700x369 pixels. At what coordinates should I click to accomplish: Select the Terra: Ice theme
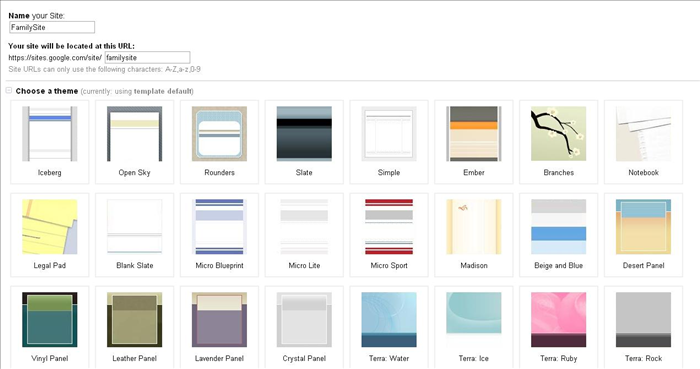tap(474, 327)
